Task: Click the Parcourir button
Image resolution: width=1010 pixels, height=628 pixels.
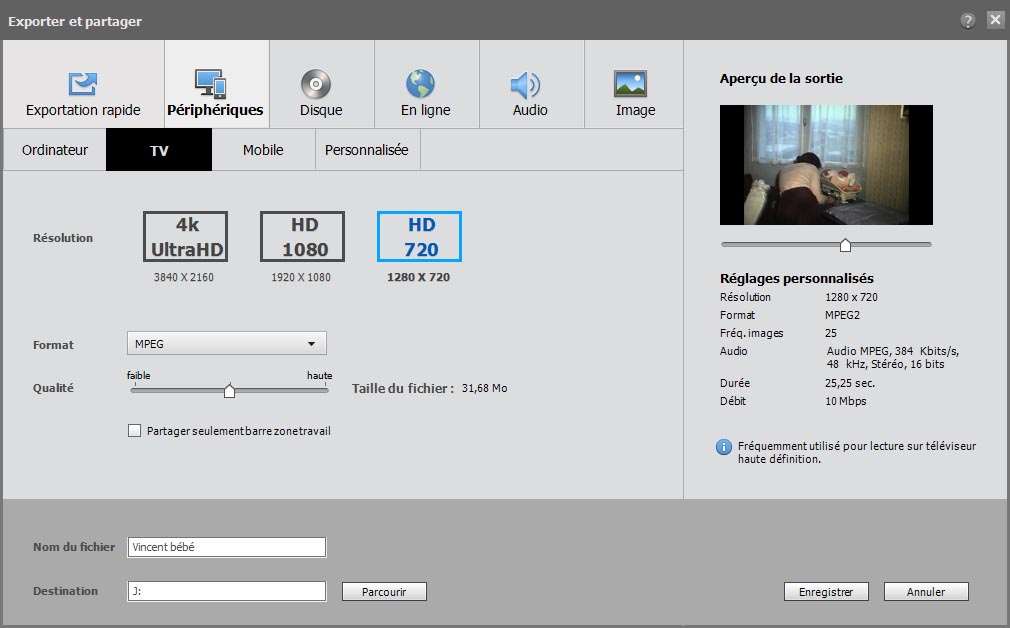Action: coord(384,592)
